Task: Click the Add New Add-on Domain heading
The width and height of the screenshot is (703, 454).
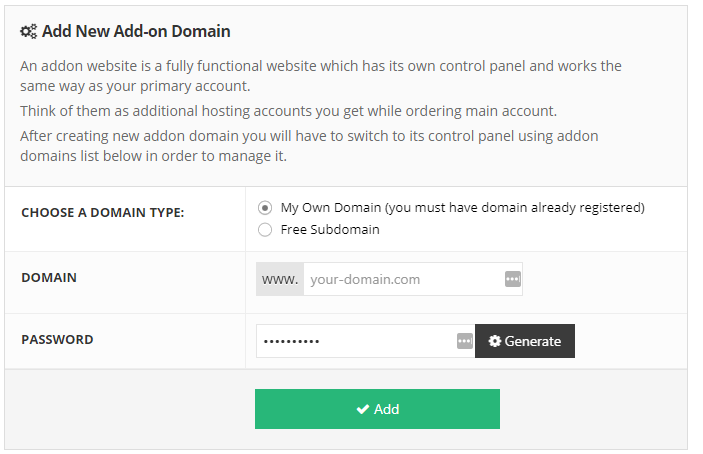Action: [136, 31]
